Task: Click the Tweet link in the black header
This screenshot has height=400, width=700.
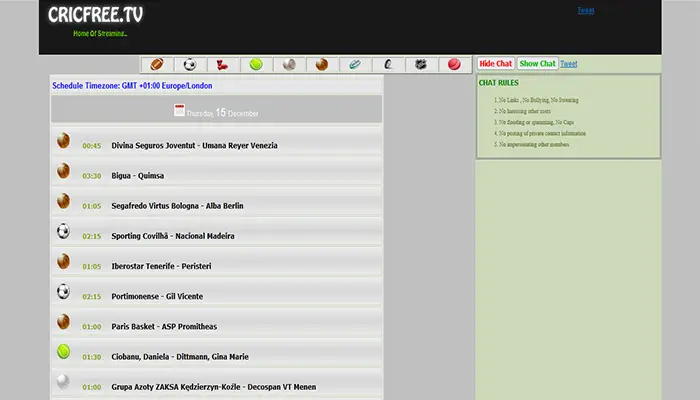Action: click(586, 10)
